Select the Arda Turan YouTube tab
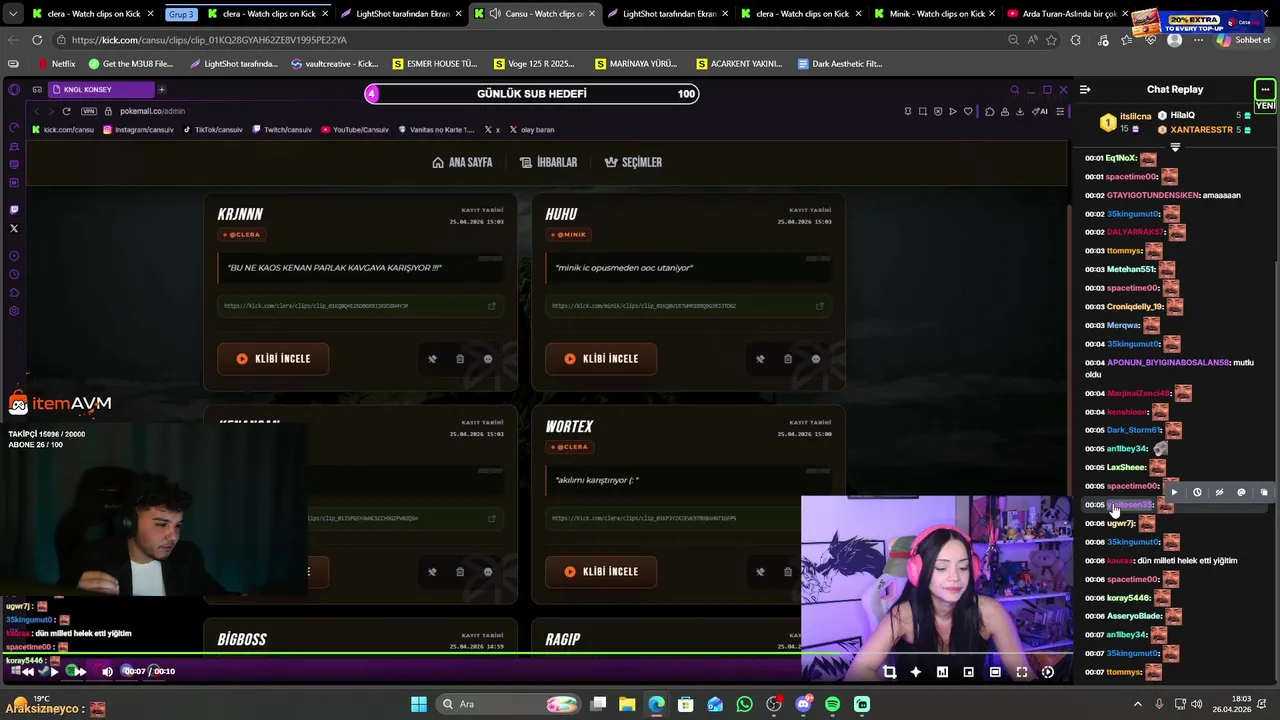This screenshot has height=720, width=1280. click(1068, 14)
